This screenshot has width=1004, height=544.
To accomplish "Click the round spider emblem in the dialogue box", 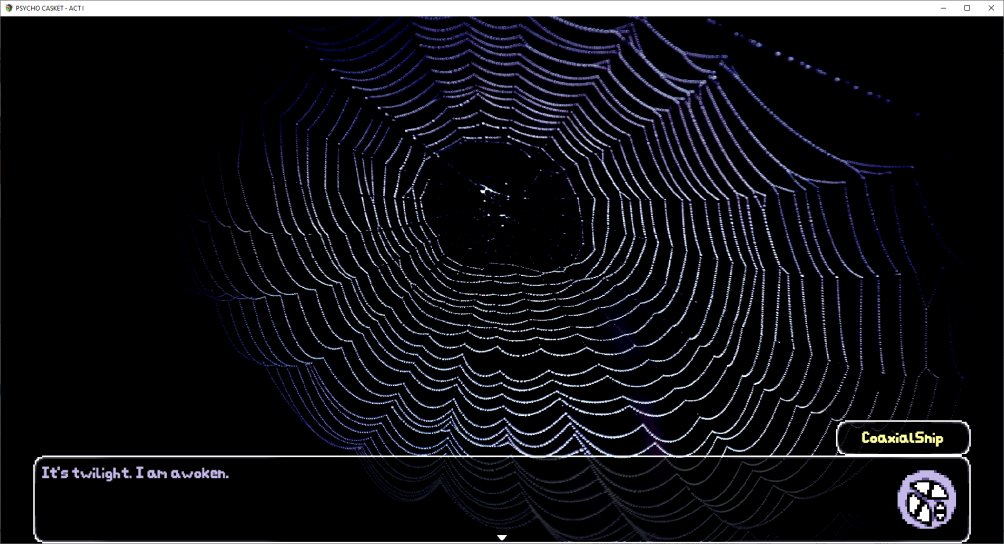I will (x=927, y=499).
